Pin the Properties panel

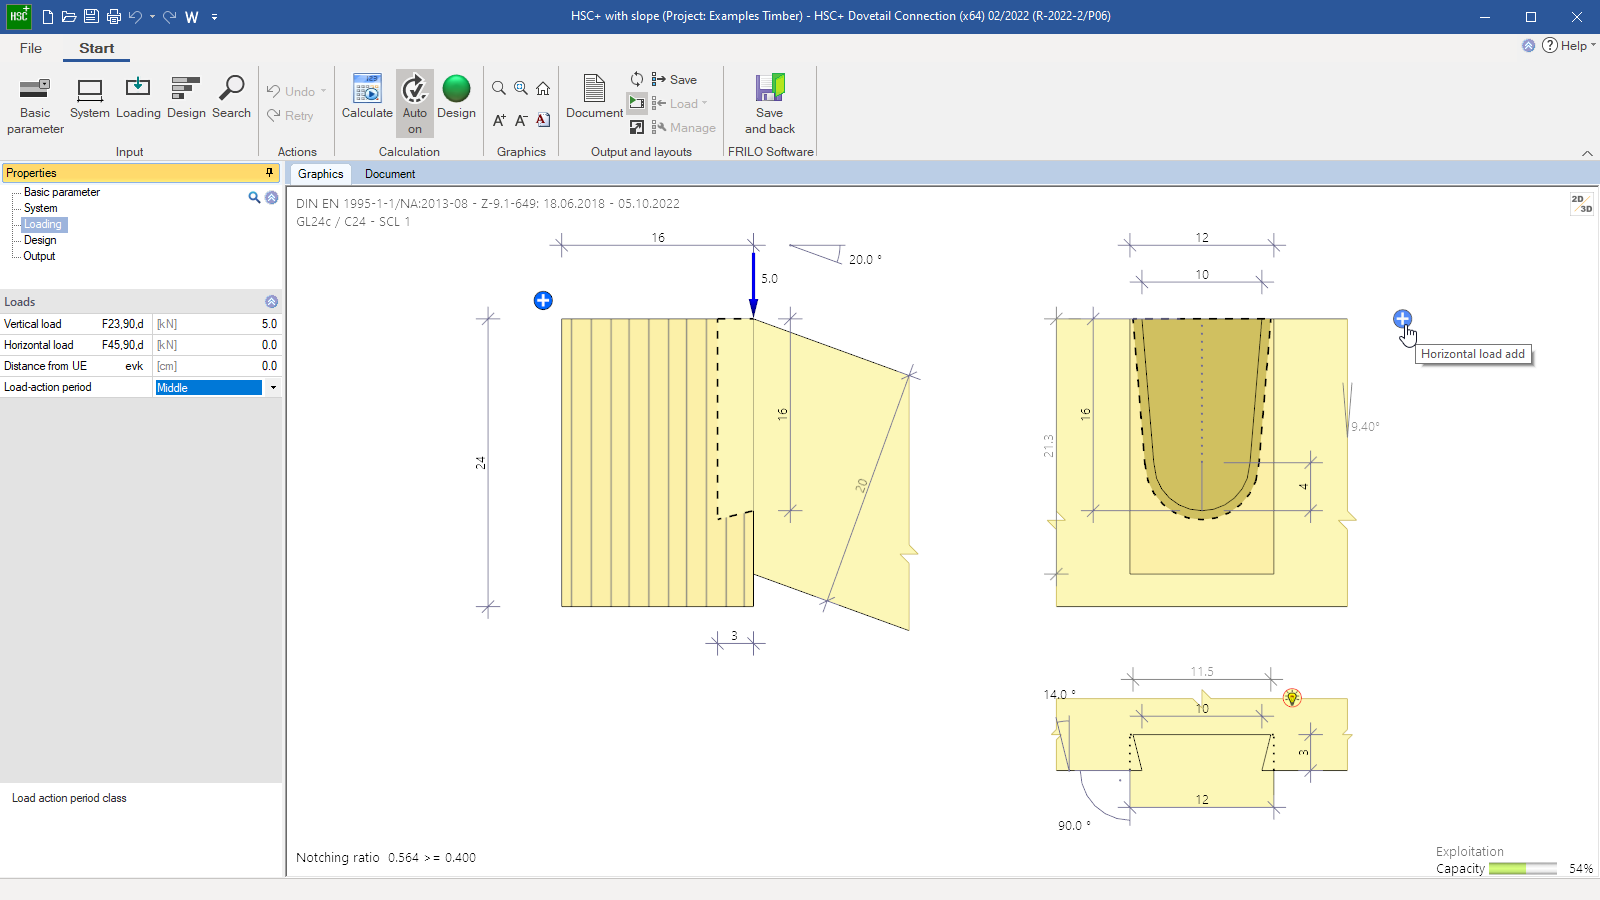coord(269,173)
